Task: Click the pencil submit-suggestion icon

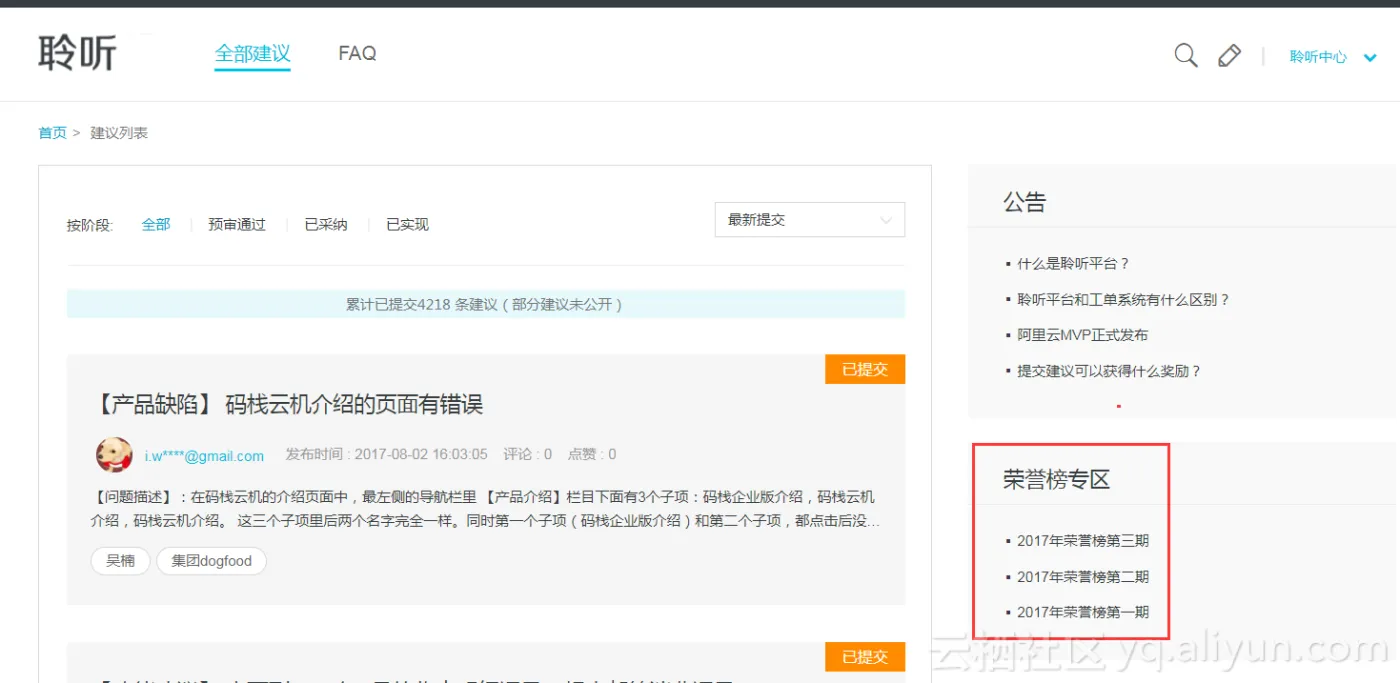Action: (1229, 56)
